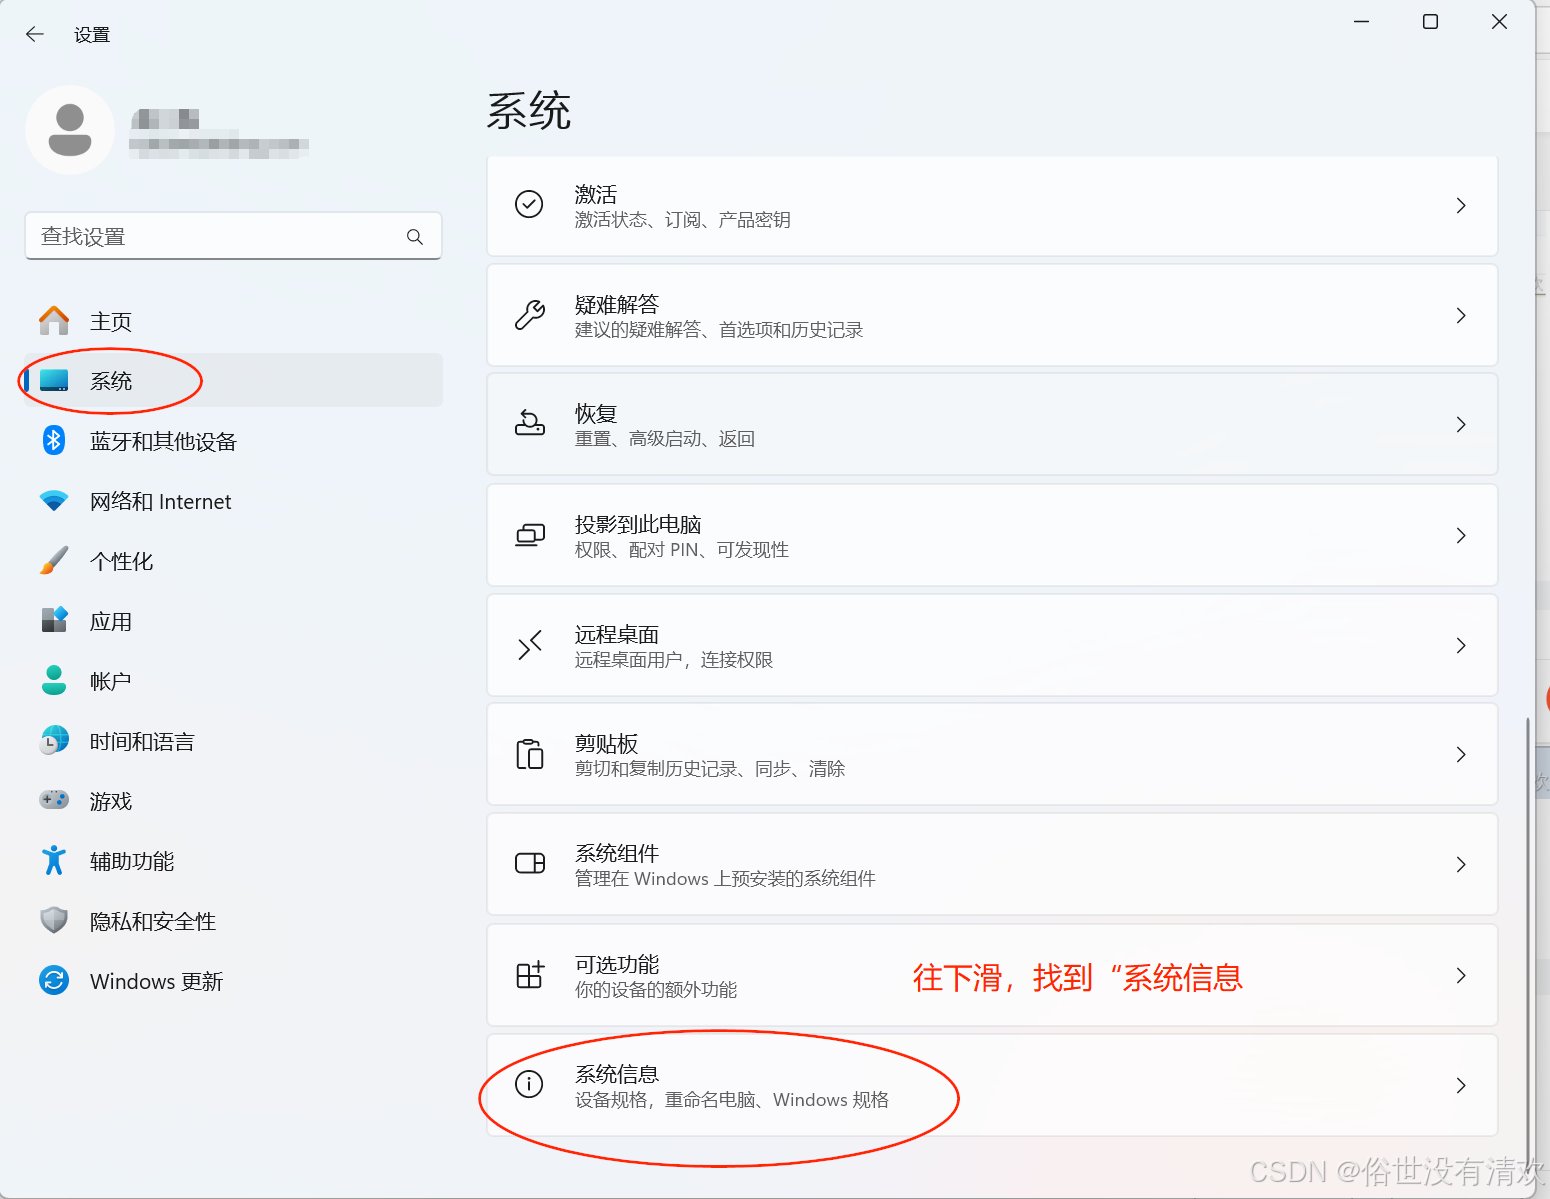Click the troubleshoot wrench icon

(529, 315)
